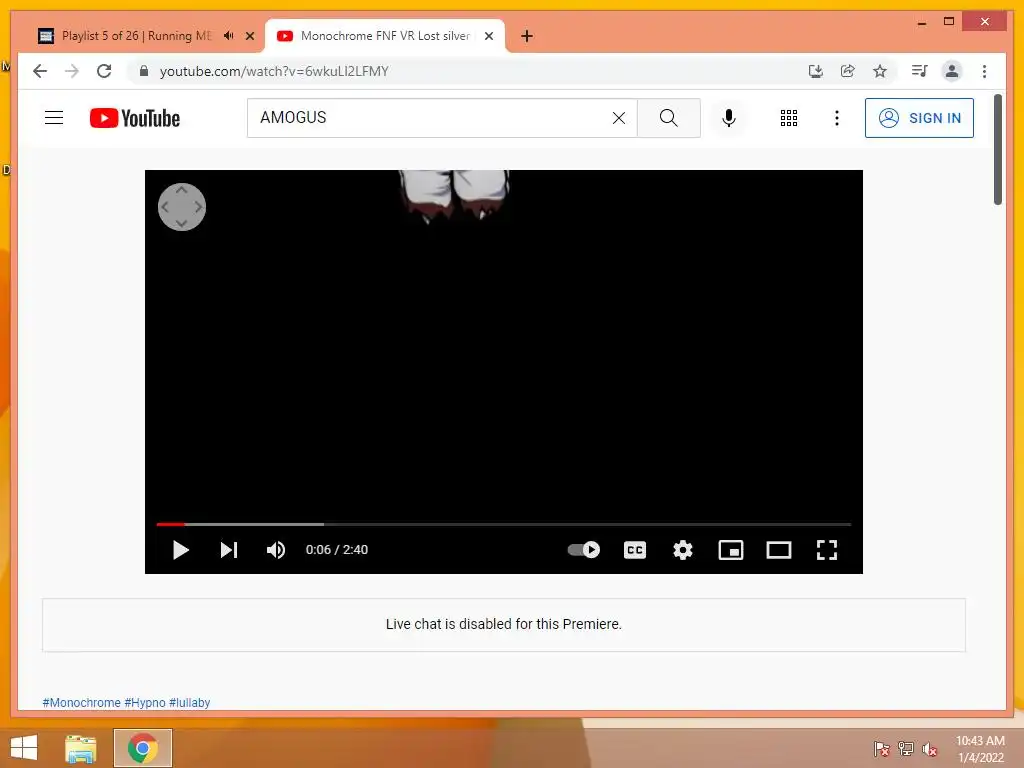Open video settings gear

[682, 550]
